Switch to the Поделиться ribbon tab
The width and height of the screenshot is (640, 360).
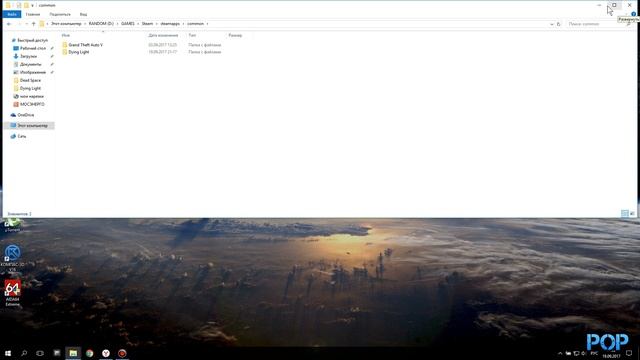60,14
